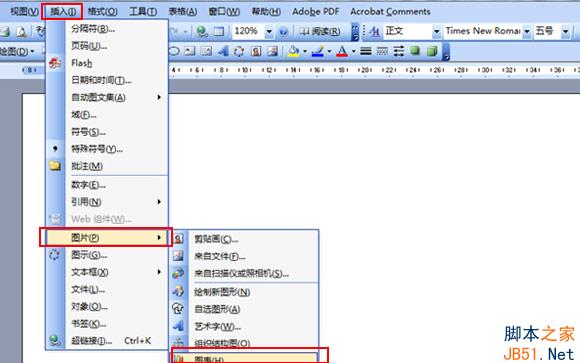Click the Insert WordArt icon on drawing toolbar

223,51
